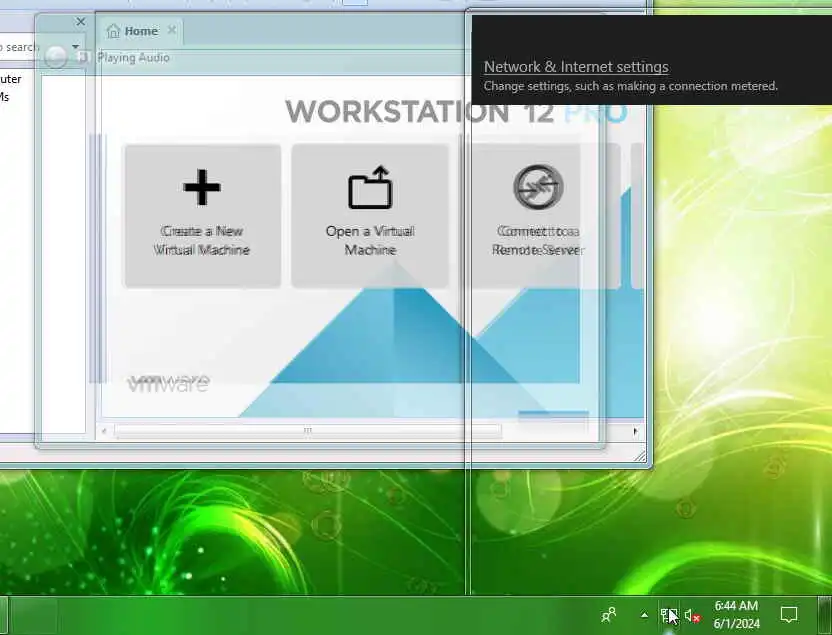Click the horizontal scrollbar thumb in VMware
The width and height of the screenshot is (832, 635).
click(308, 431)
